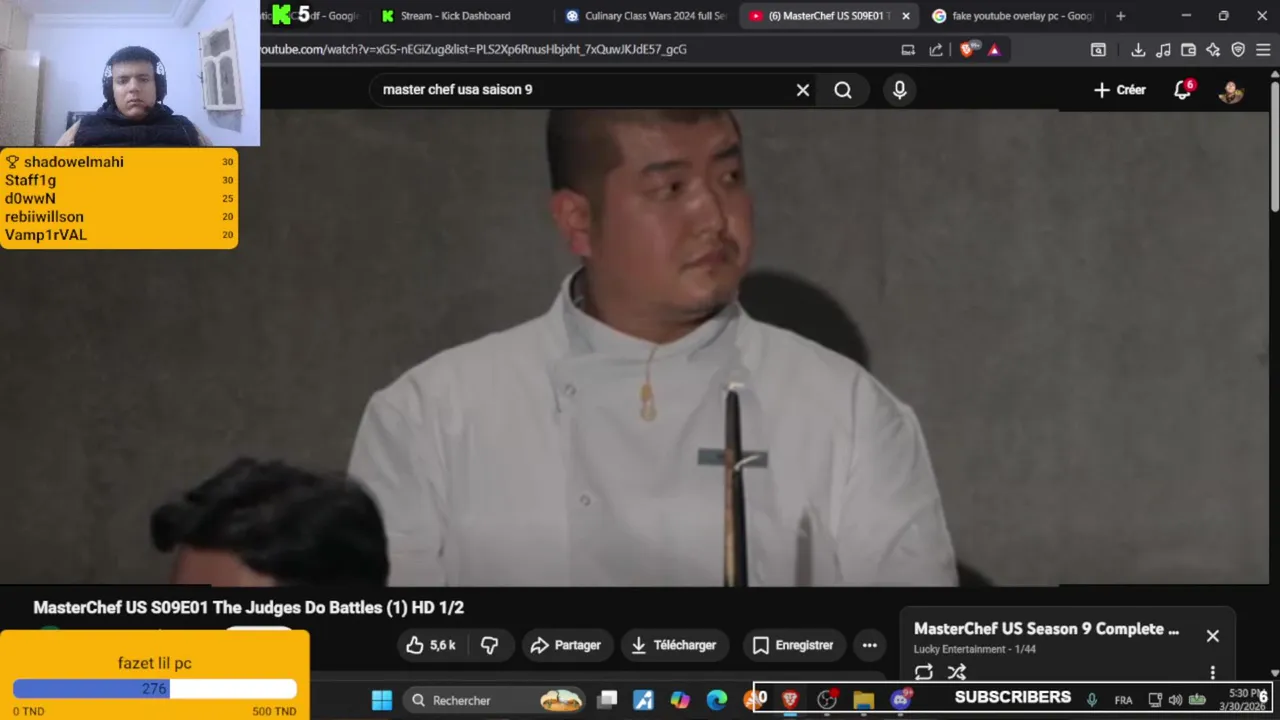Viewport: 1280px width, 720px height.
Task: Open the Lucky Entertainment playlist title link
Action: [1046, 629]
